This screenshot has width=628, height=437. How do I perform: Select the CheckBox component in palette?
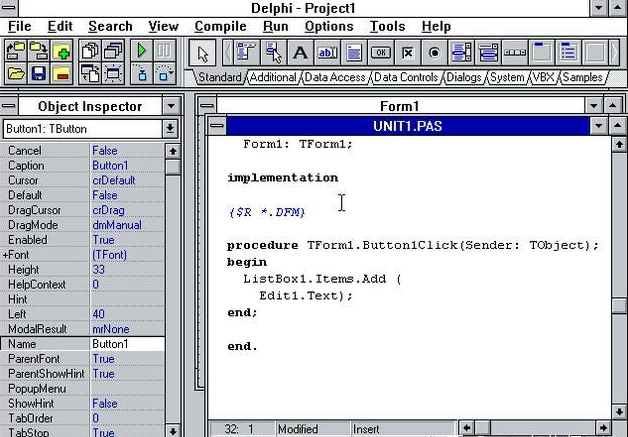coord(408,53)
